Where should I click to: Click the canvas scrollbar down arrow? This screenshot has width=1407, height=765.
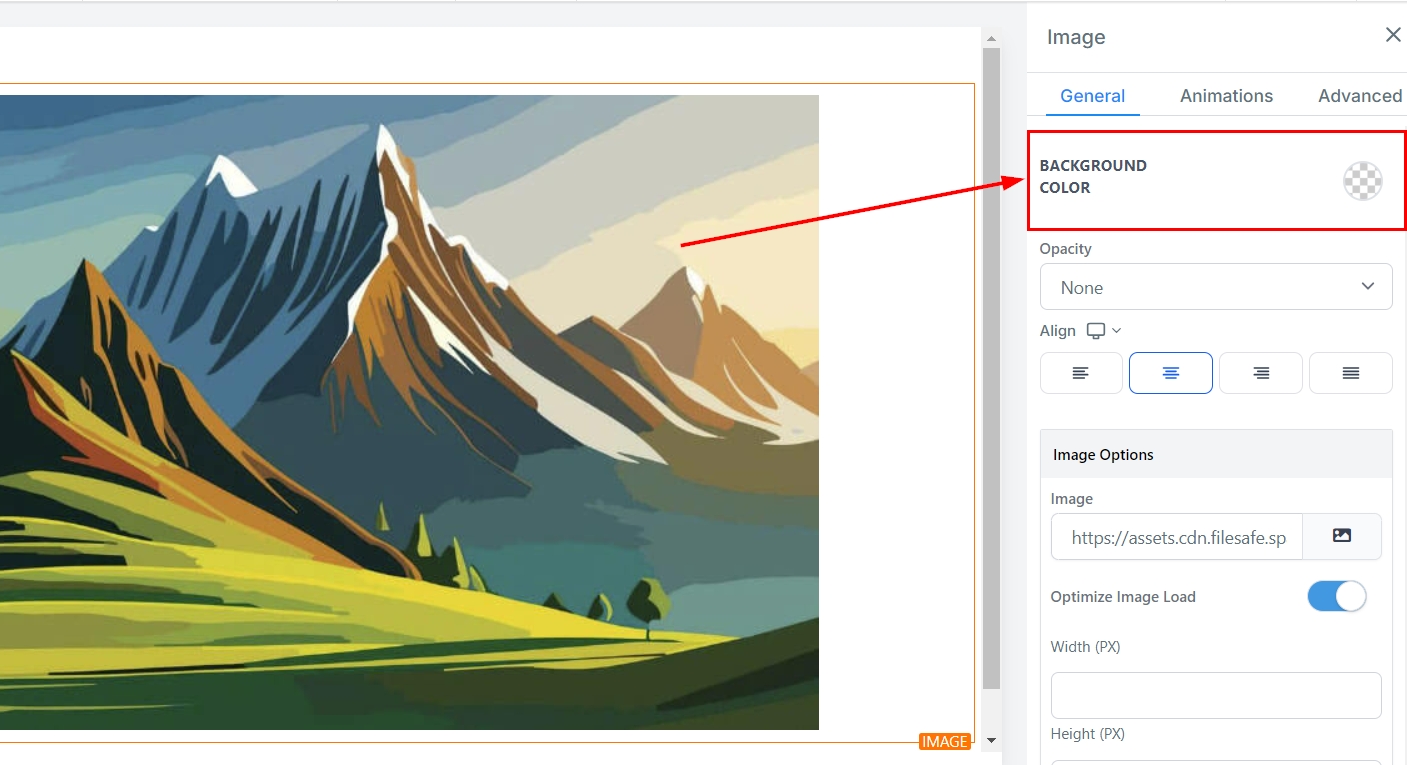pyautogui.click(x=991, y=741)
